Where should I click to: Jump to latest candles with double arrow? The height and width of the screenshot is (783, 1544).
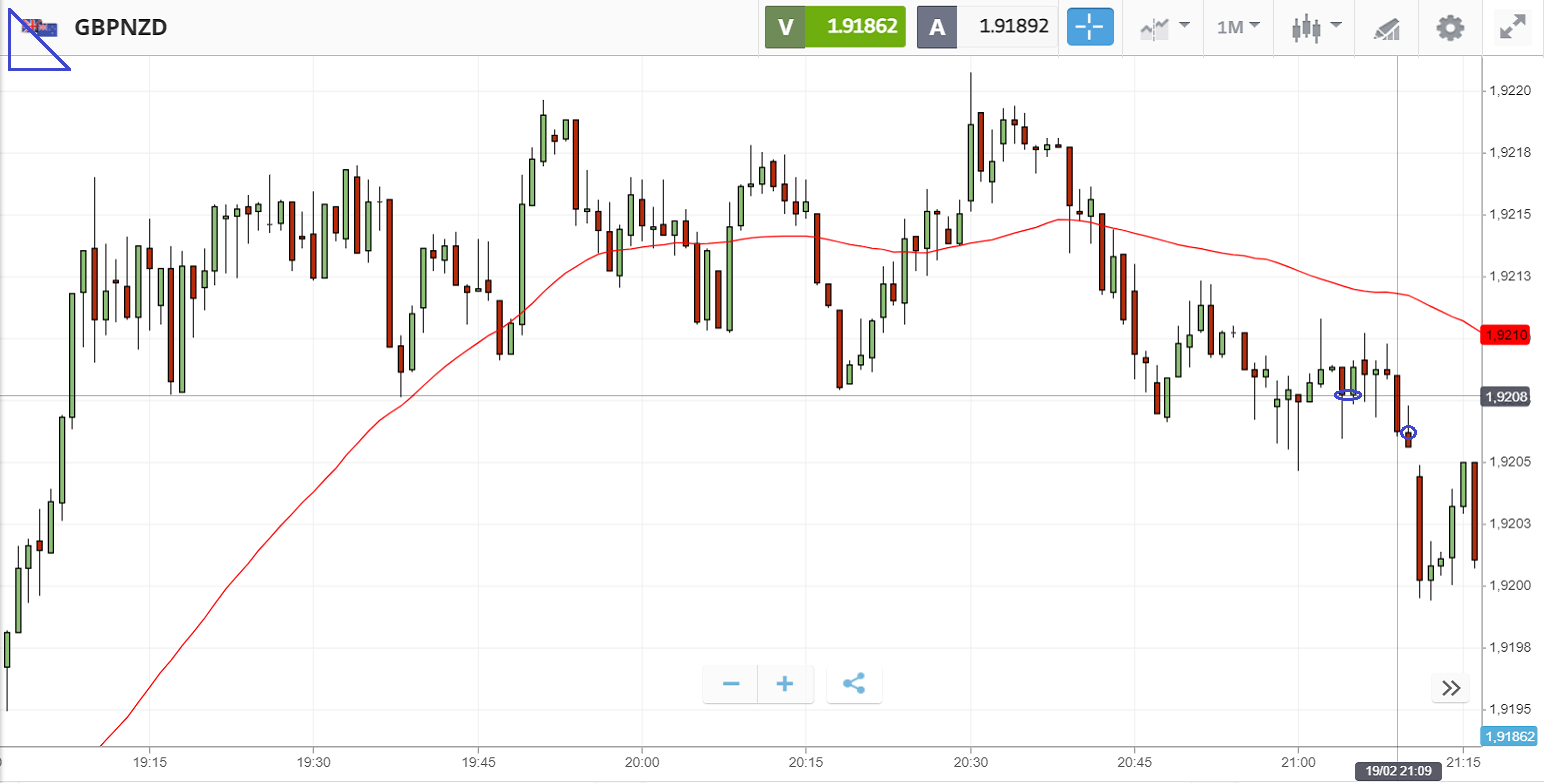(1451, 688)
